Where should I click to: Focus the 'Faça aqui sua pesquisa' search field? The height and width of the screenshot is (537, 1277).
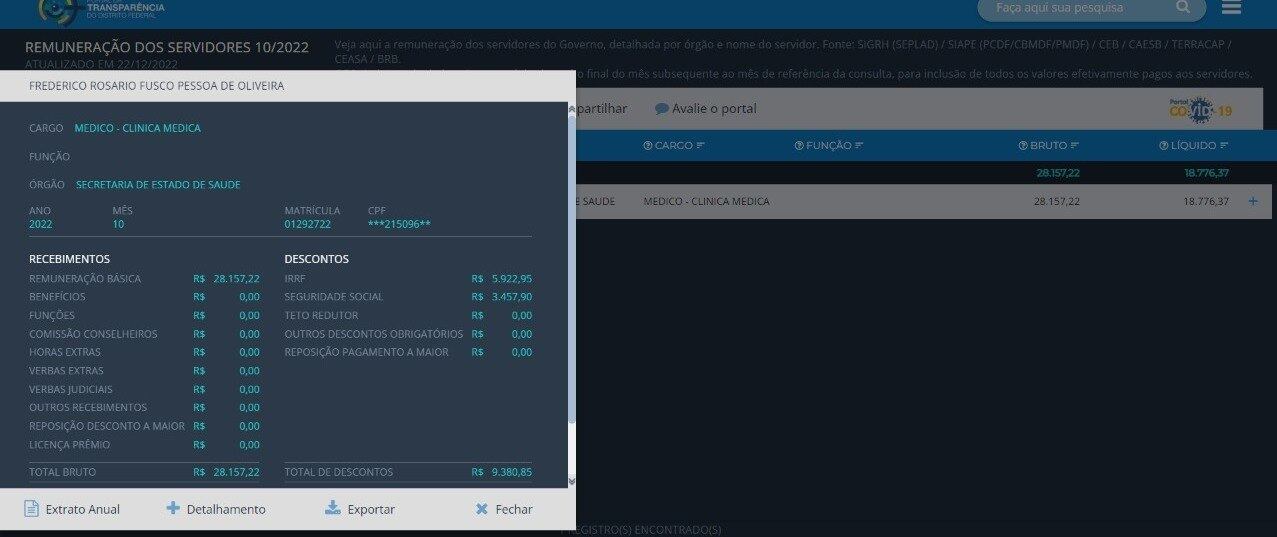1080,8
